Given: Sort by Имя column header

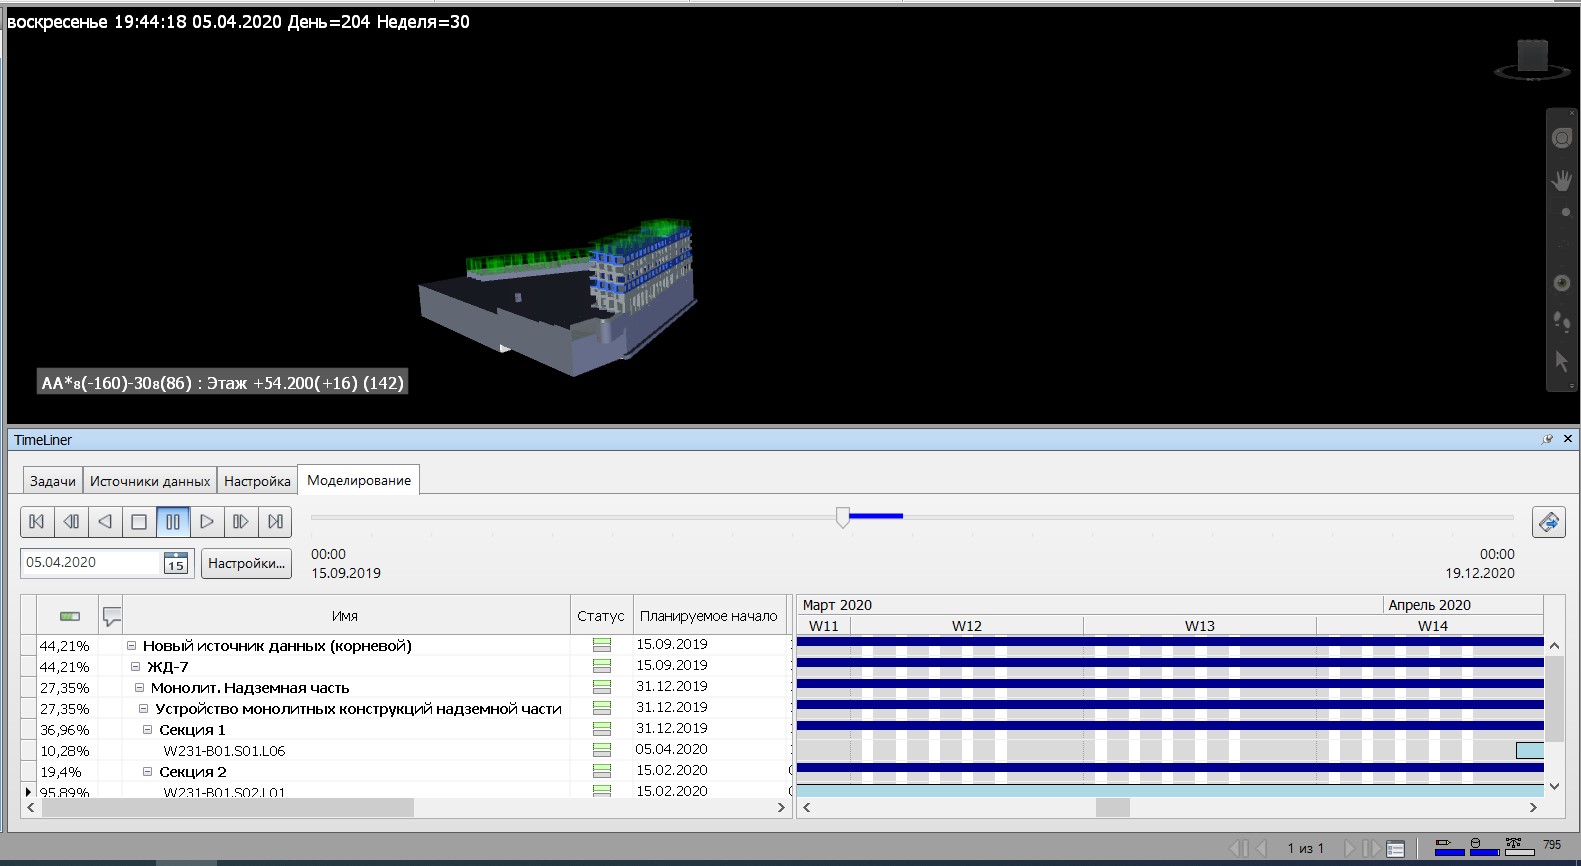Looking at the screenshot, I should click(345, 616).
